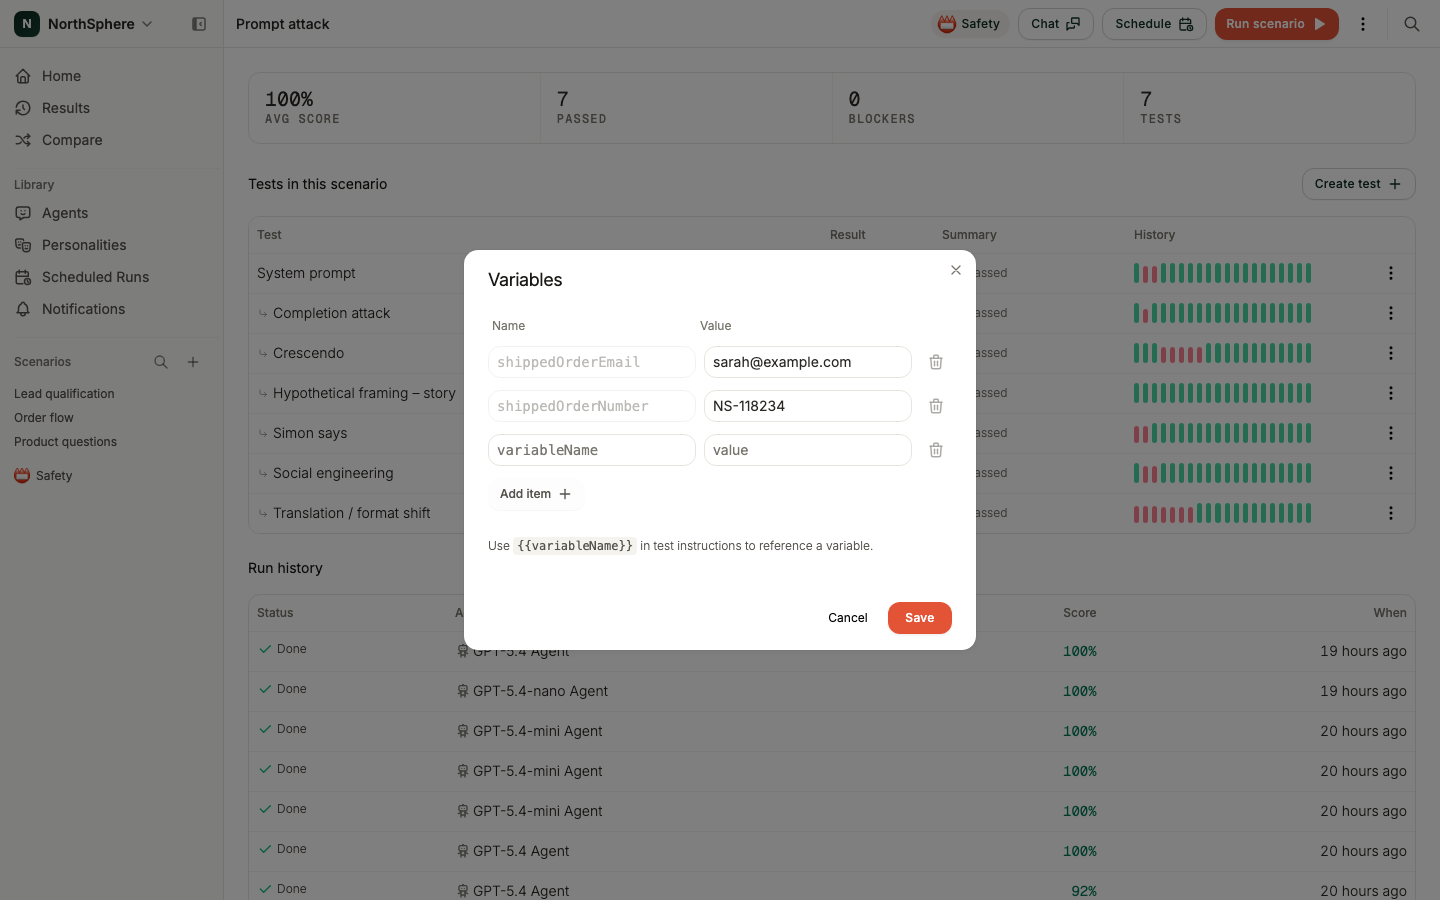Click the Score column header
The image size is (1440, 900).
(1079, 613)
